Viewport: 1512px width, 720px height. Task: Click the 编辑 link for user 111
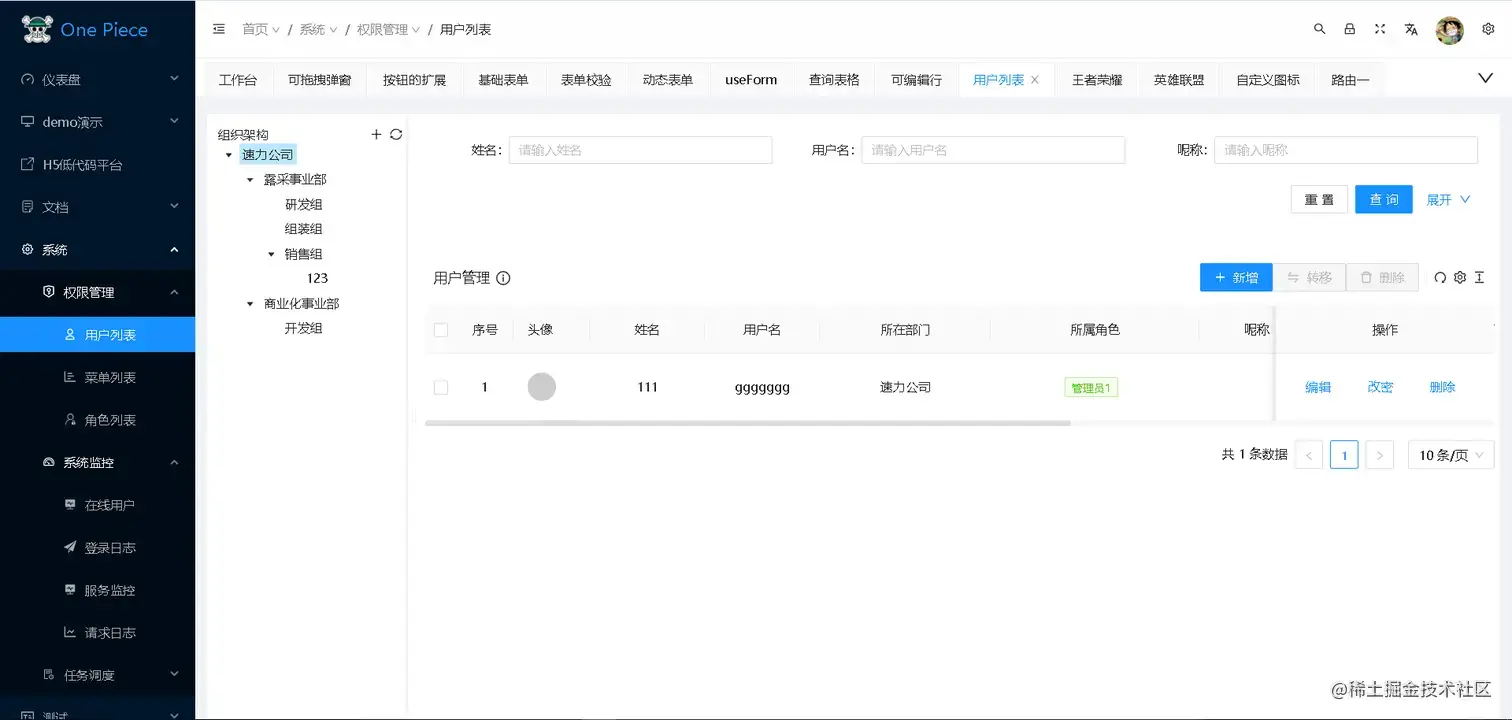click(x=1318, y=387)
